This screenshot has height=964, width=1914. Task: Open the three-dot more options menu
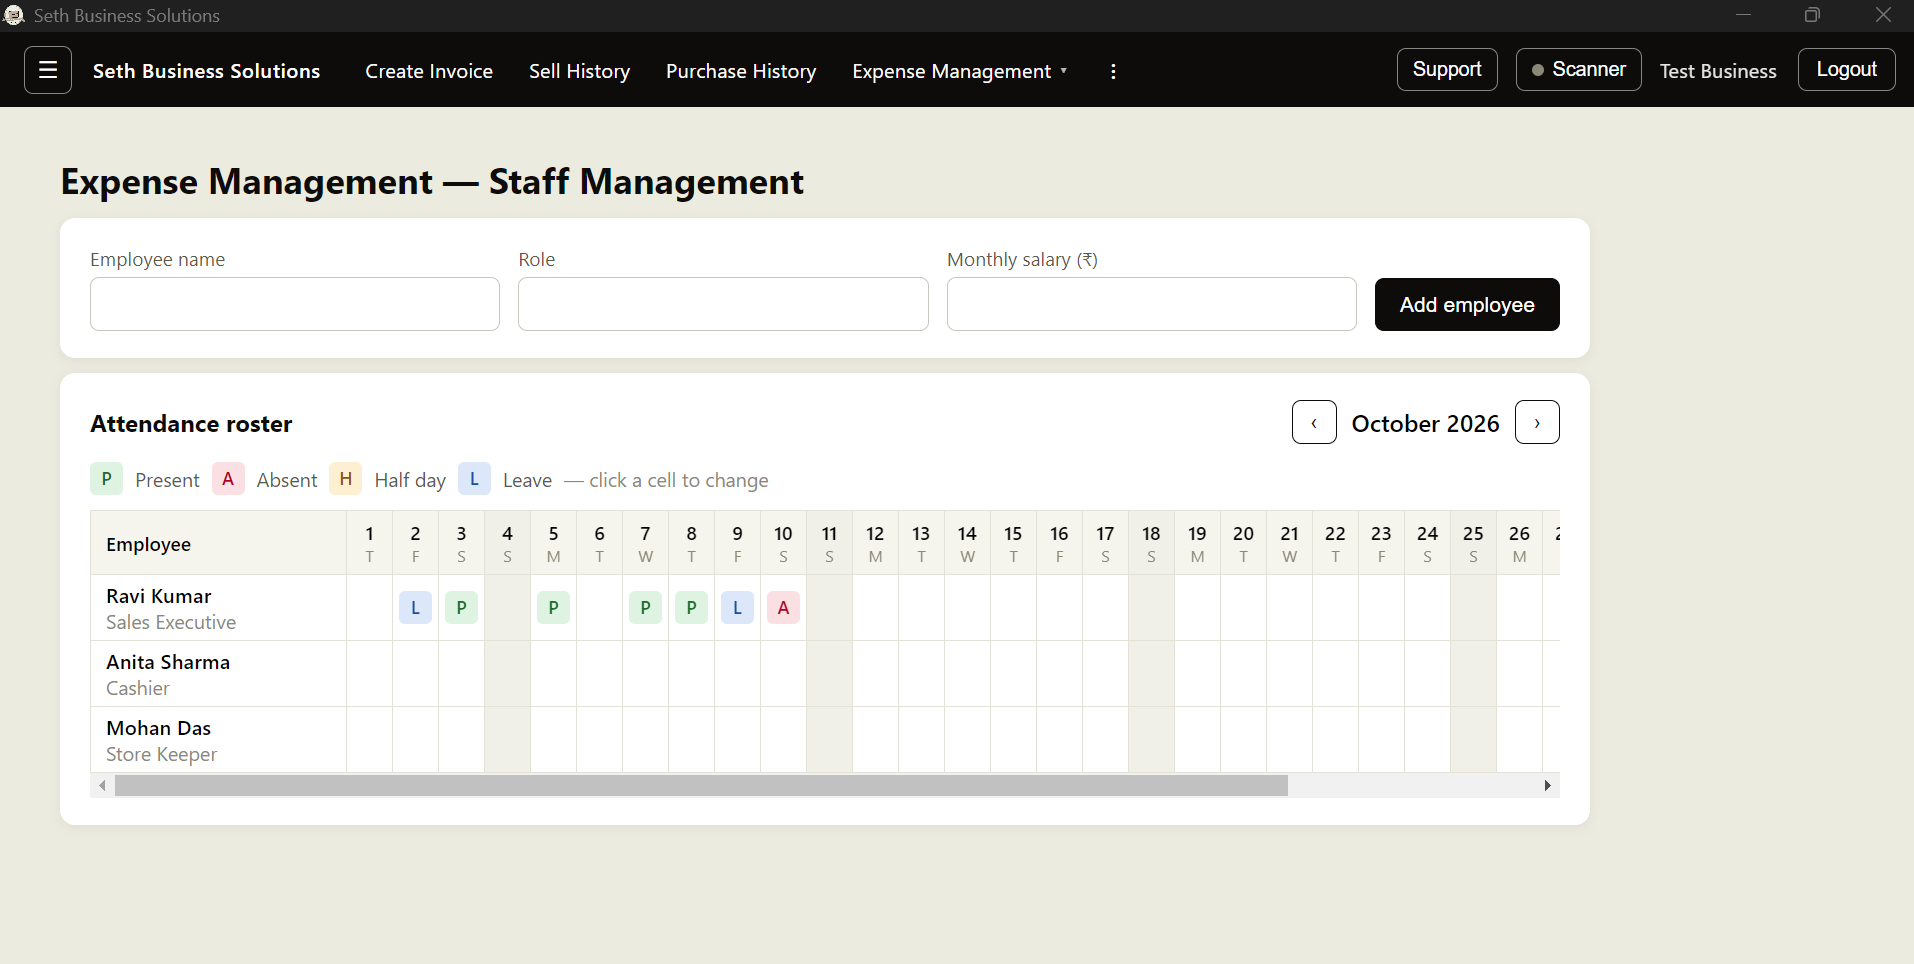(1113, 71)
